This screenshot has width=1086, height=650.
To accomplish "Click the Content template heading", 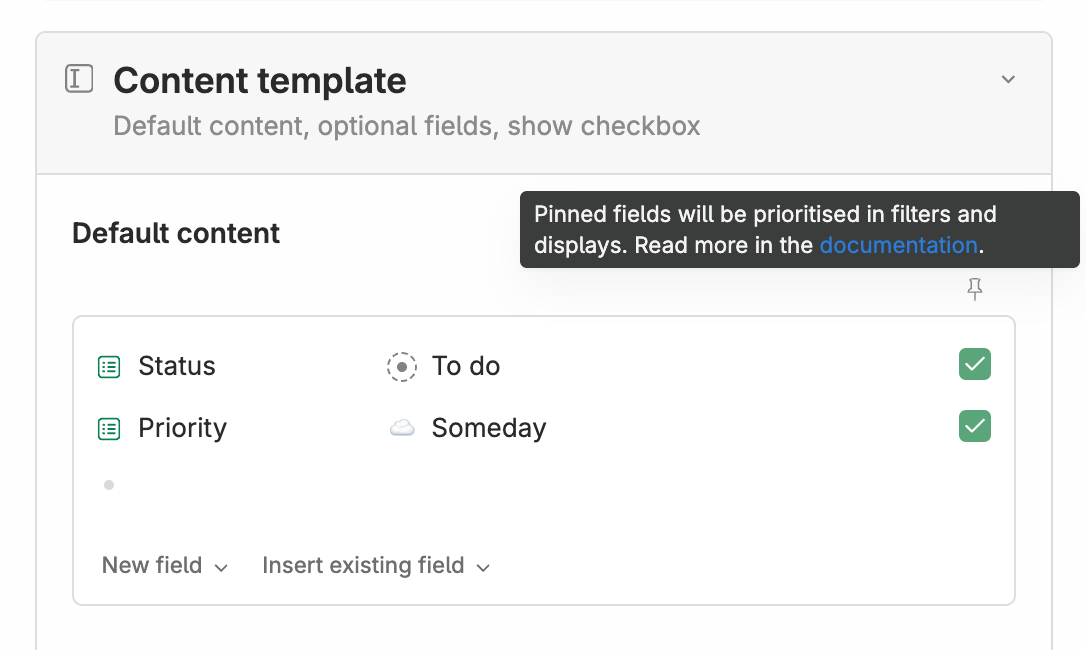I will [260, 81].
